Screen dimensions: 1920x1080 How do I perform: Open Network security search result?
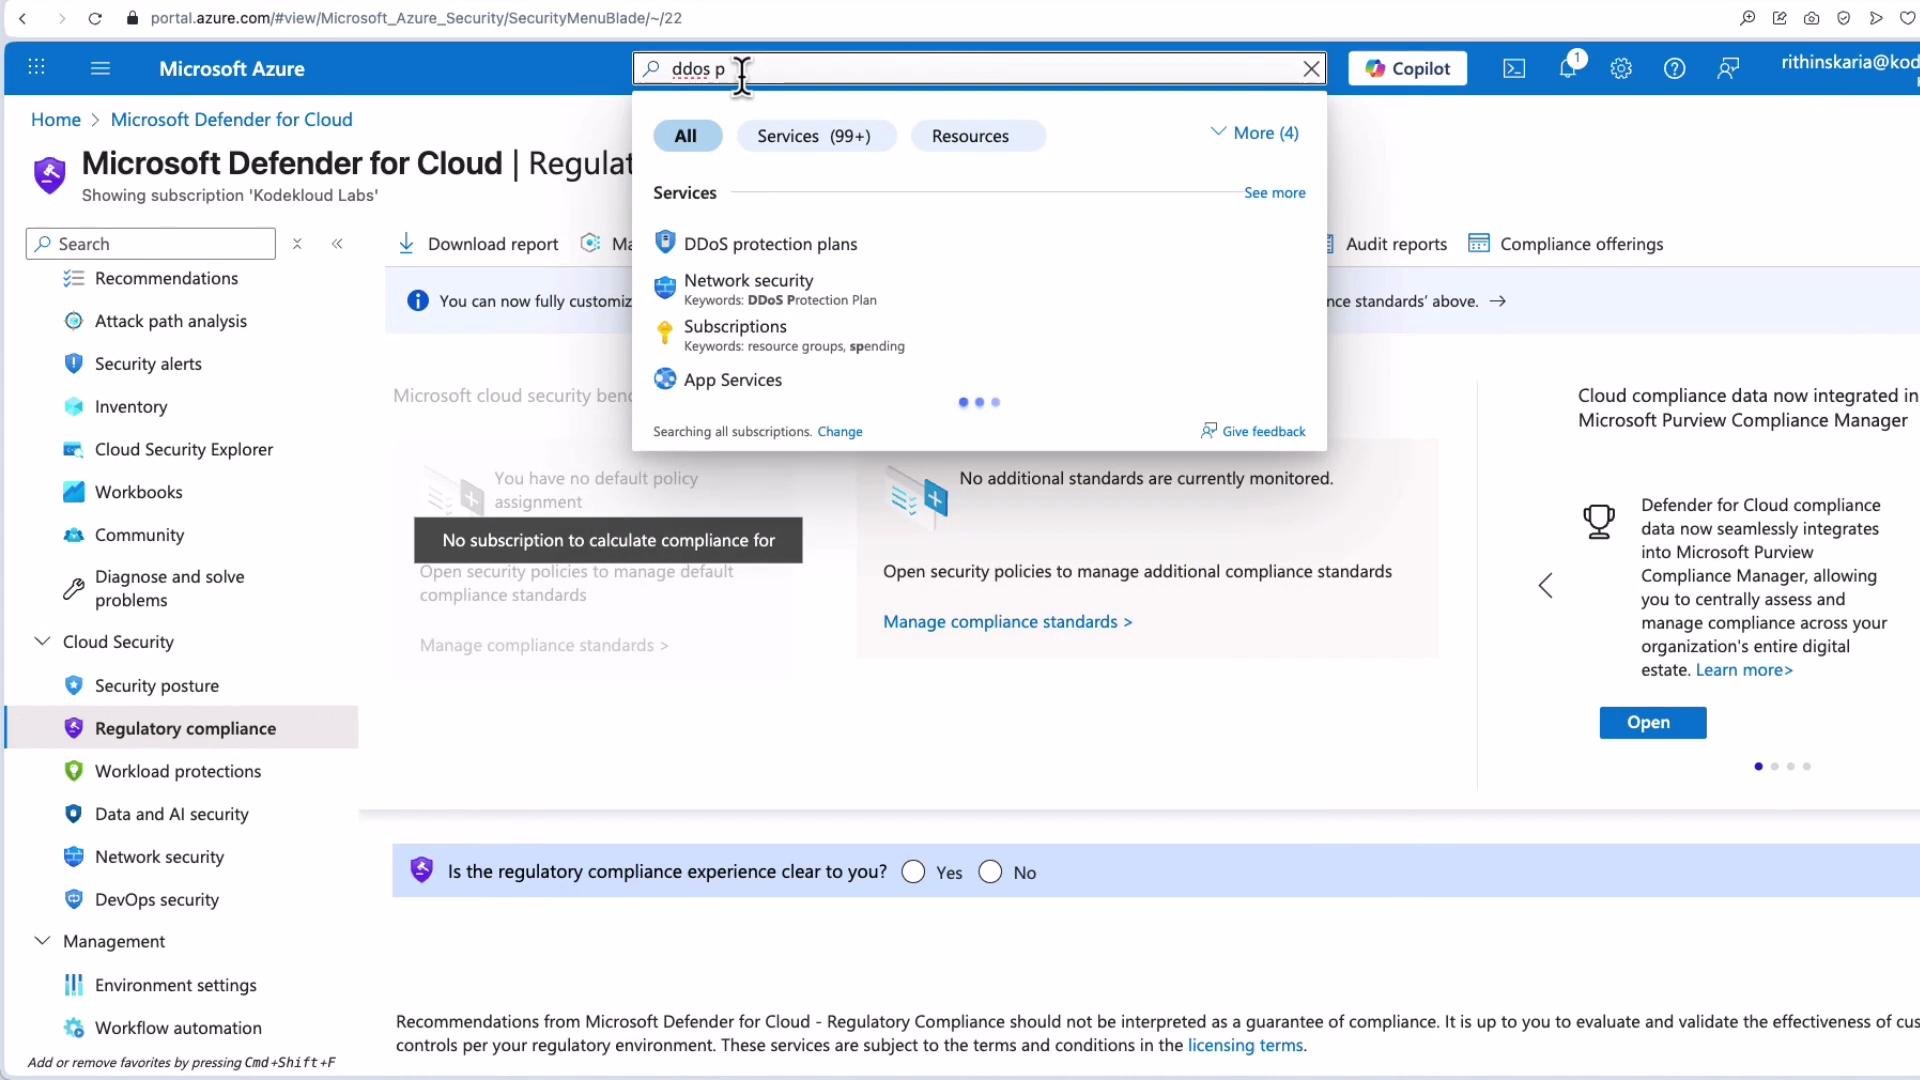coord(749,281)
